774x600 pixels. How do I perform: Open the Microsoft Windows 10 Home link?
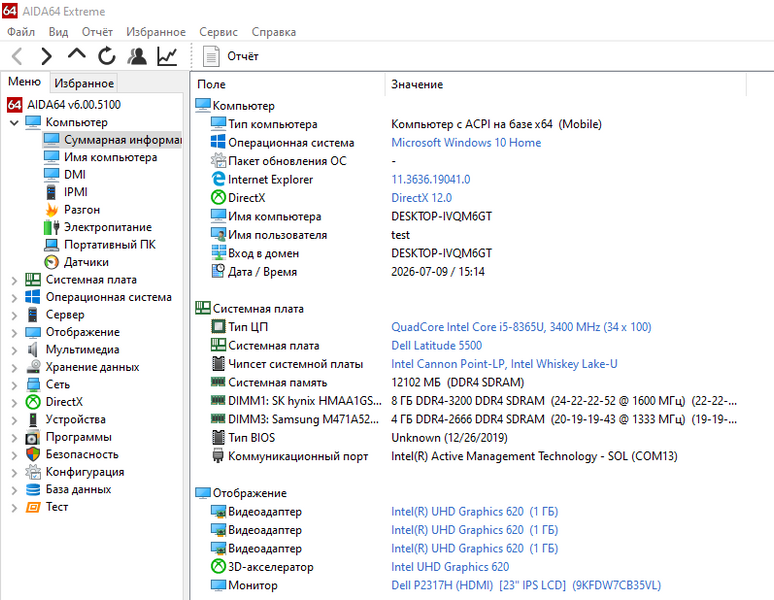pos(466,143)
